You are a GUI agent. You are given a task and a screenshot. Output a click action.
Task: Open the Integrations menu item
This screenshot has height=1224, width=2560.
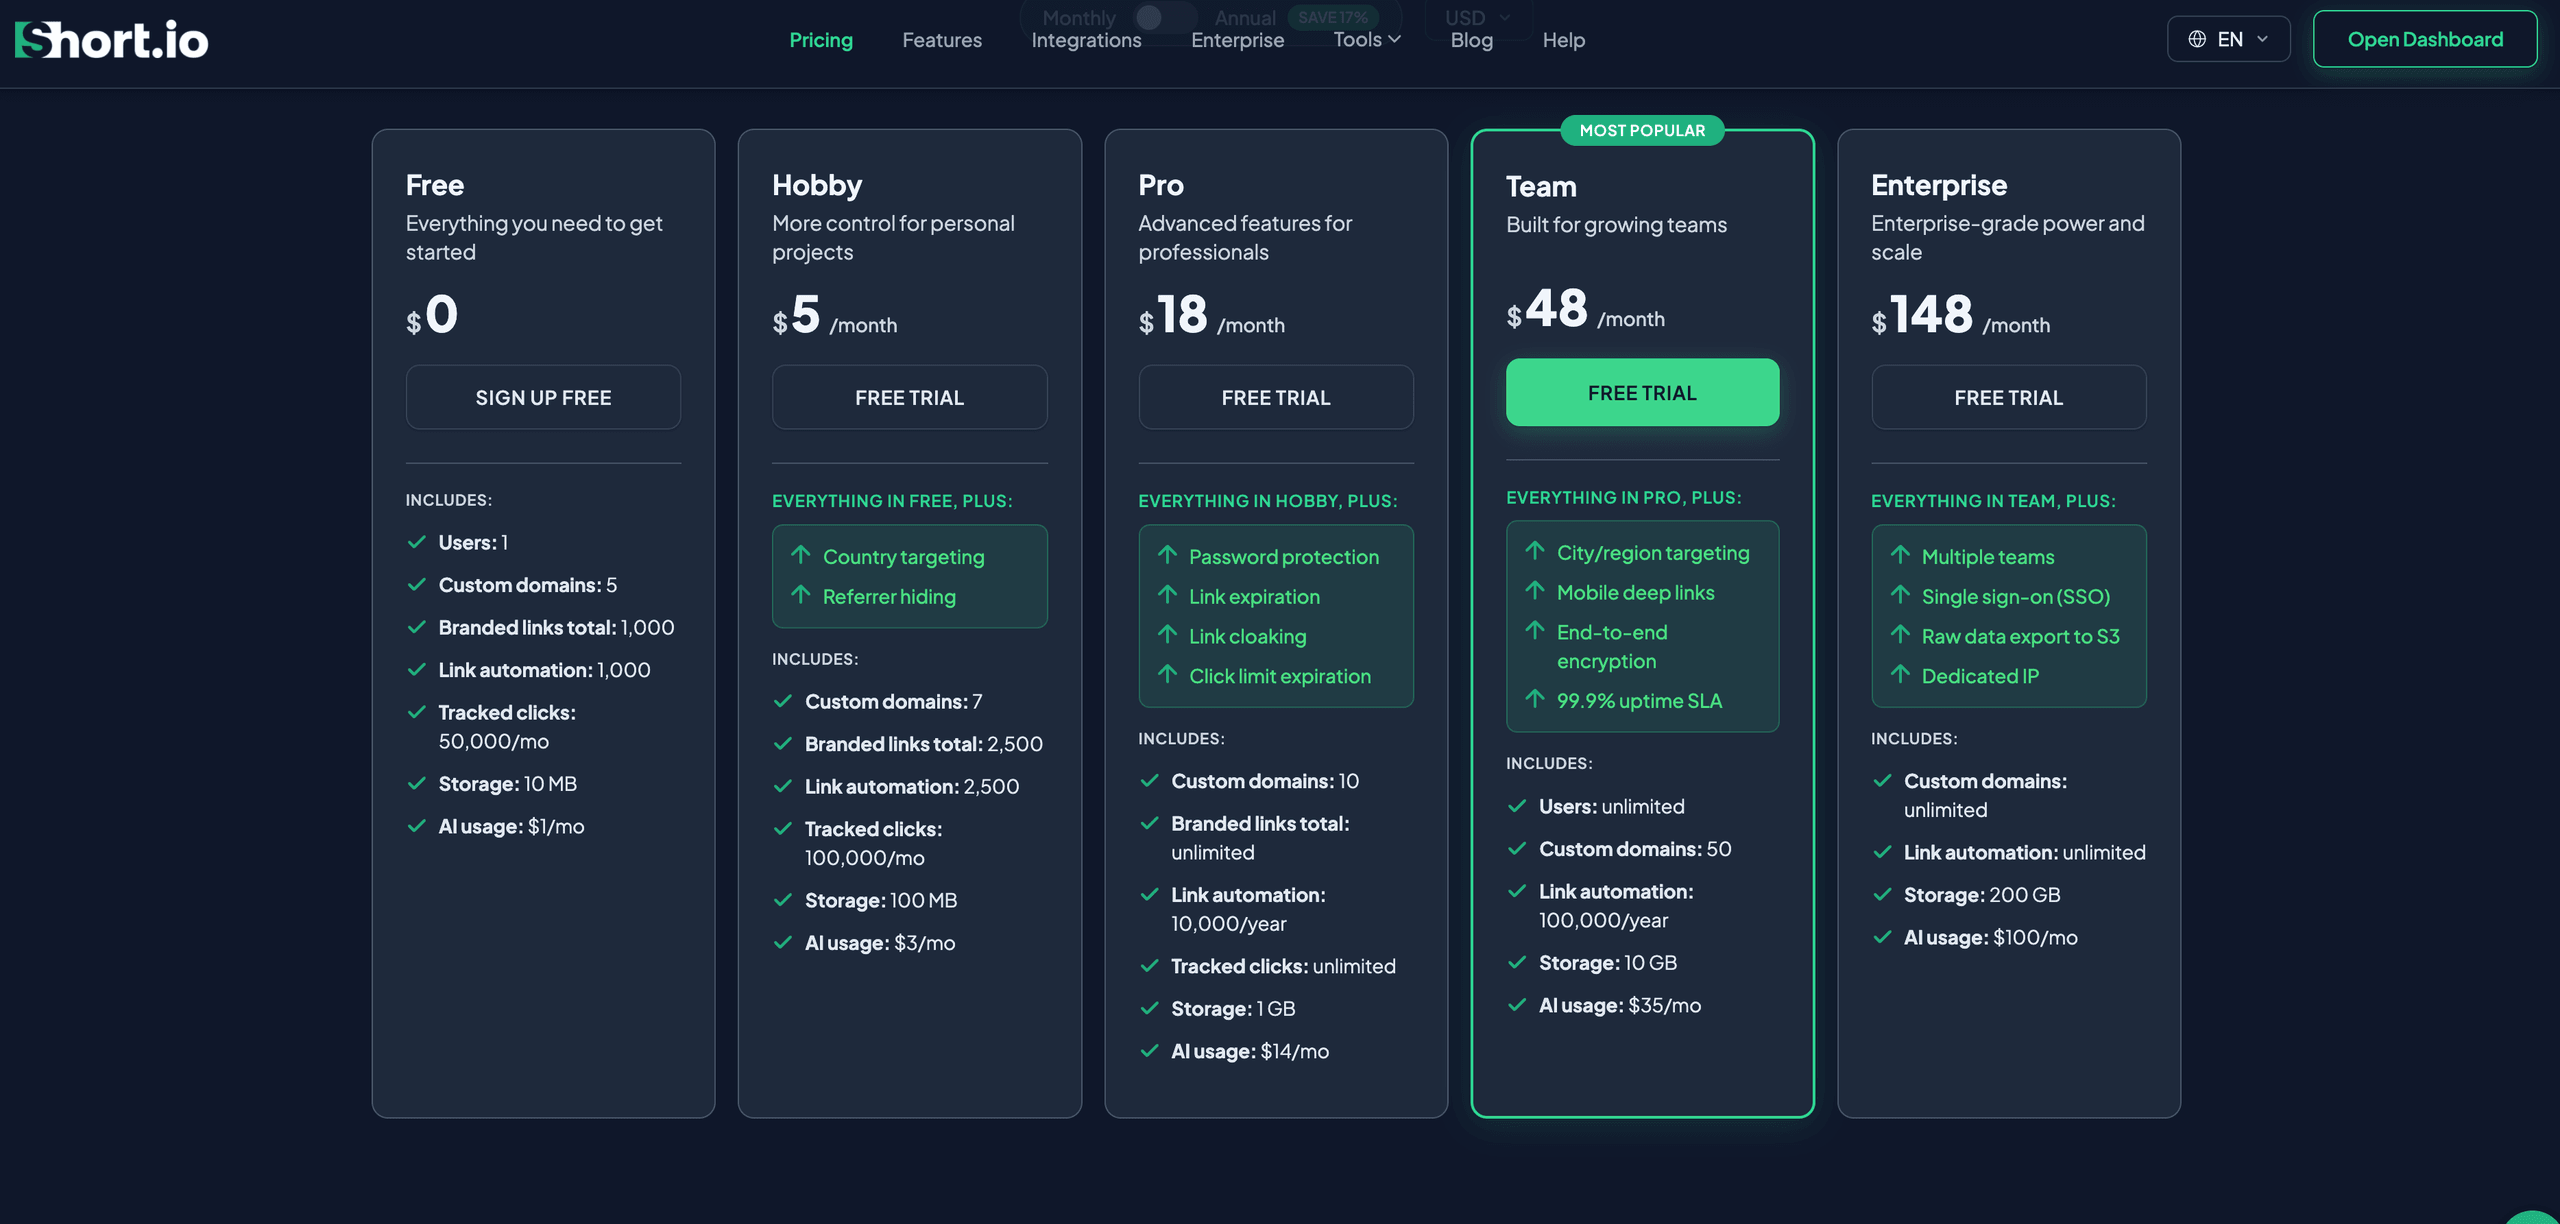[1086, 40]
